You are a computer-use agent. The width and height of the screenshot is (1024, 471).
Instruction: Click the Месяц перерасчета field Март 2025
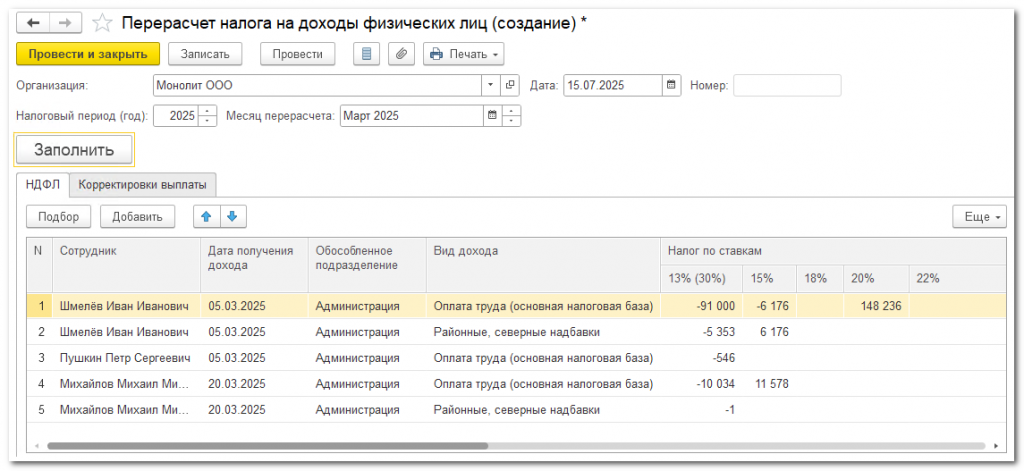pos(413,116)
